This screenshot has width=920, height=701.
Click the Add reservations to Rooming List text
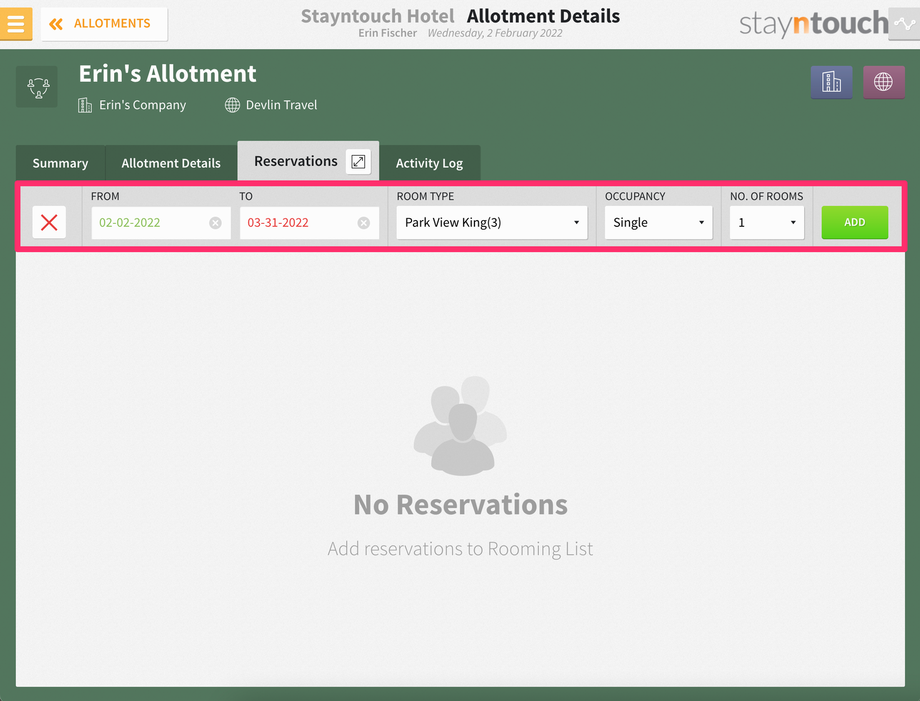[461, 549]
